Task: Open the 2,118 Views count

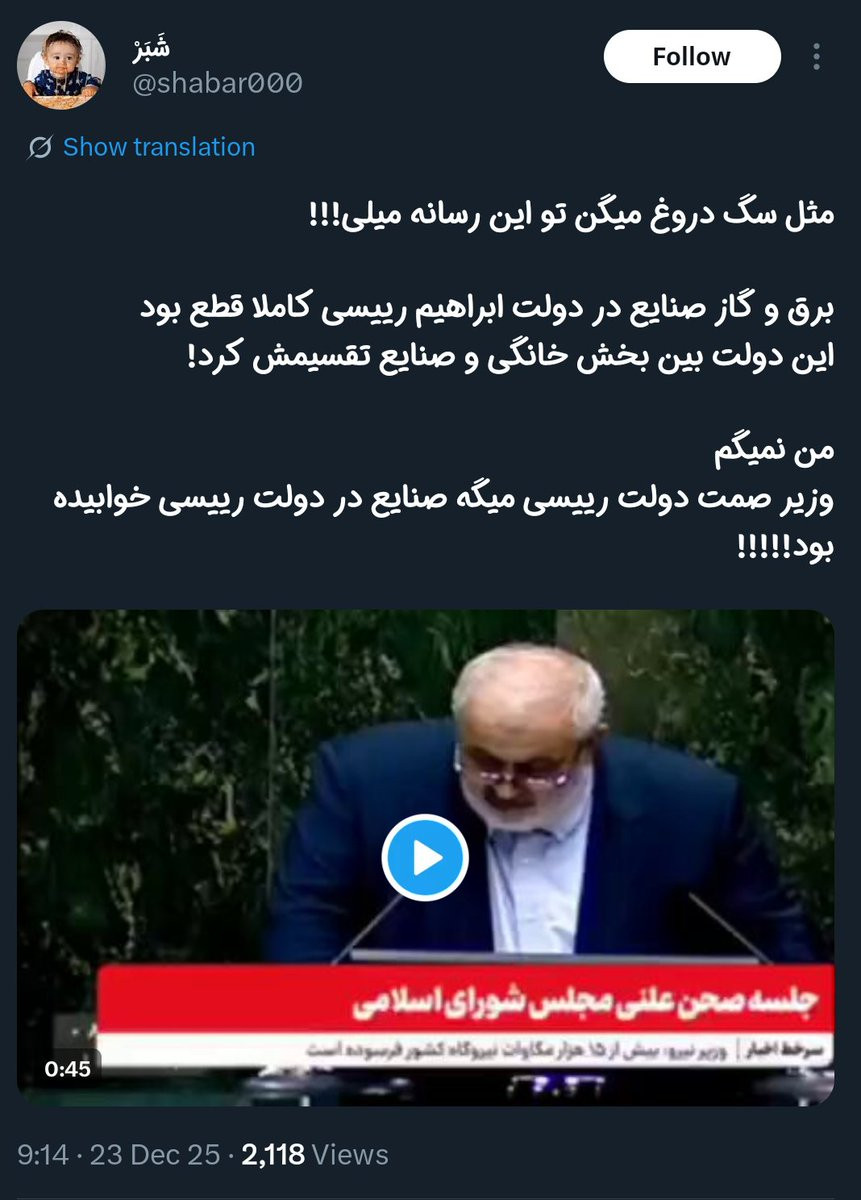Action: 315,1155
